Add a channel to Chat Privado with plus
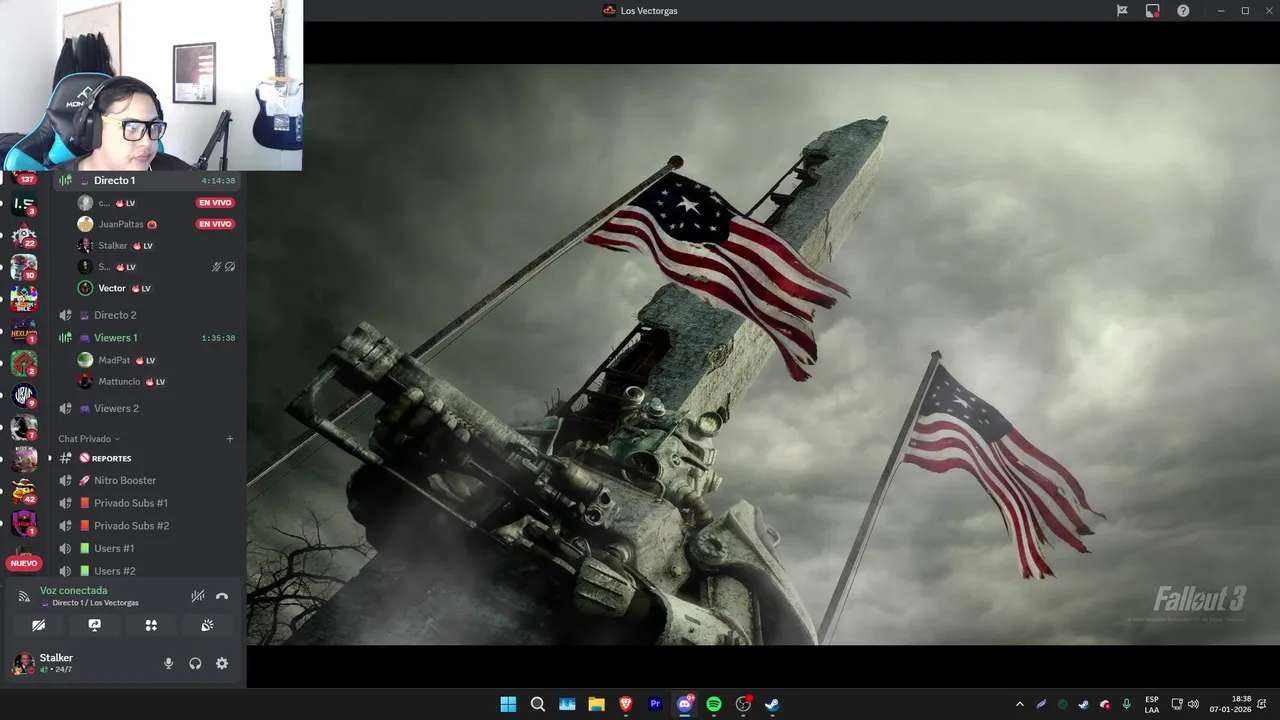This screenshot has width=1280, height=720. (230, 439)
